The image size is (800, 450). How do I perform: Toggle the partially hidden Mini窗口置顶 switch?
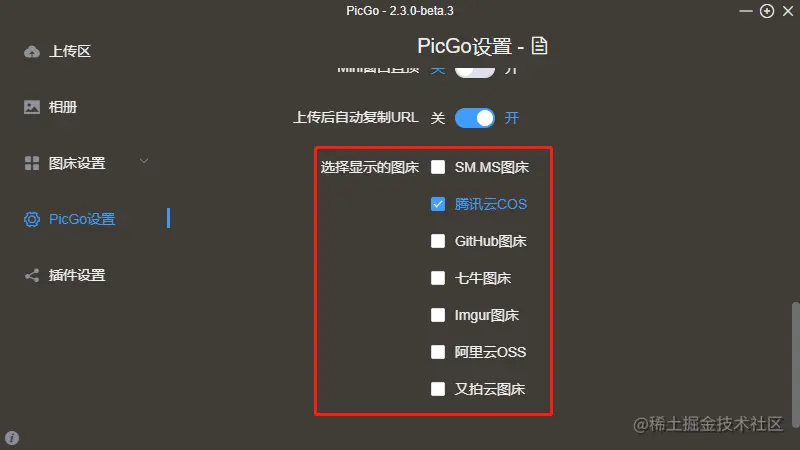(x=474, y=71)
